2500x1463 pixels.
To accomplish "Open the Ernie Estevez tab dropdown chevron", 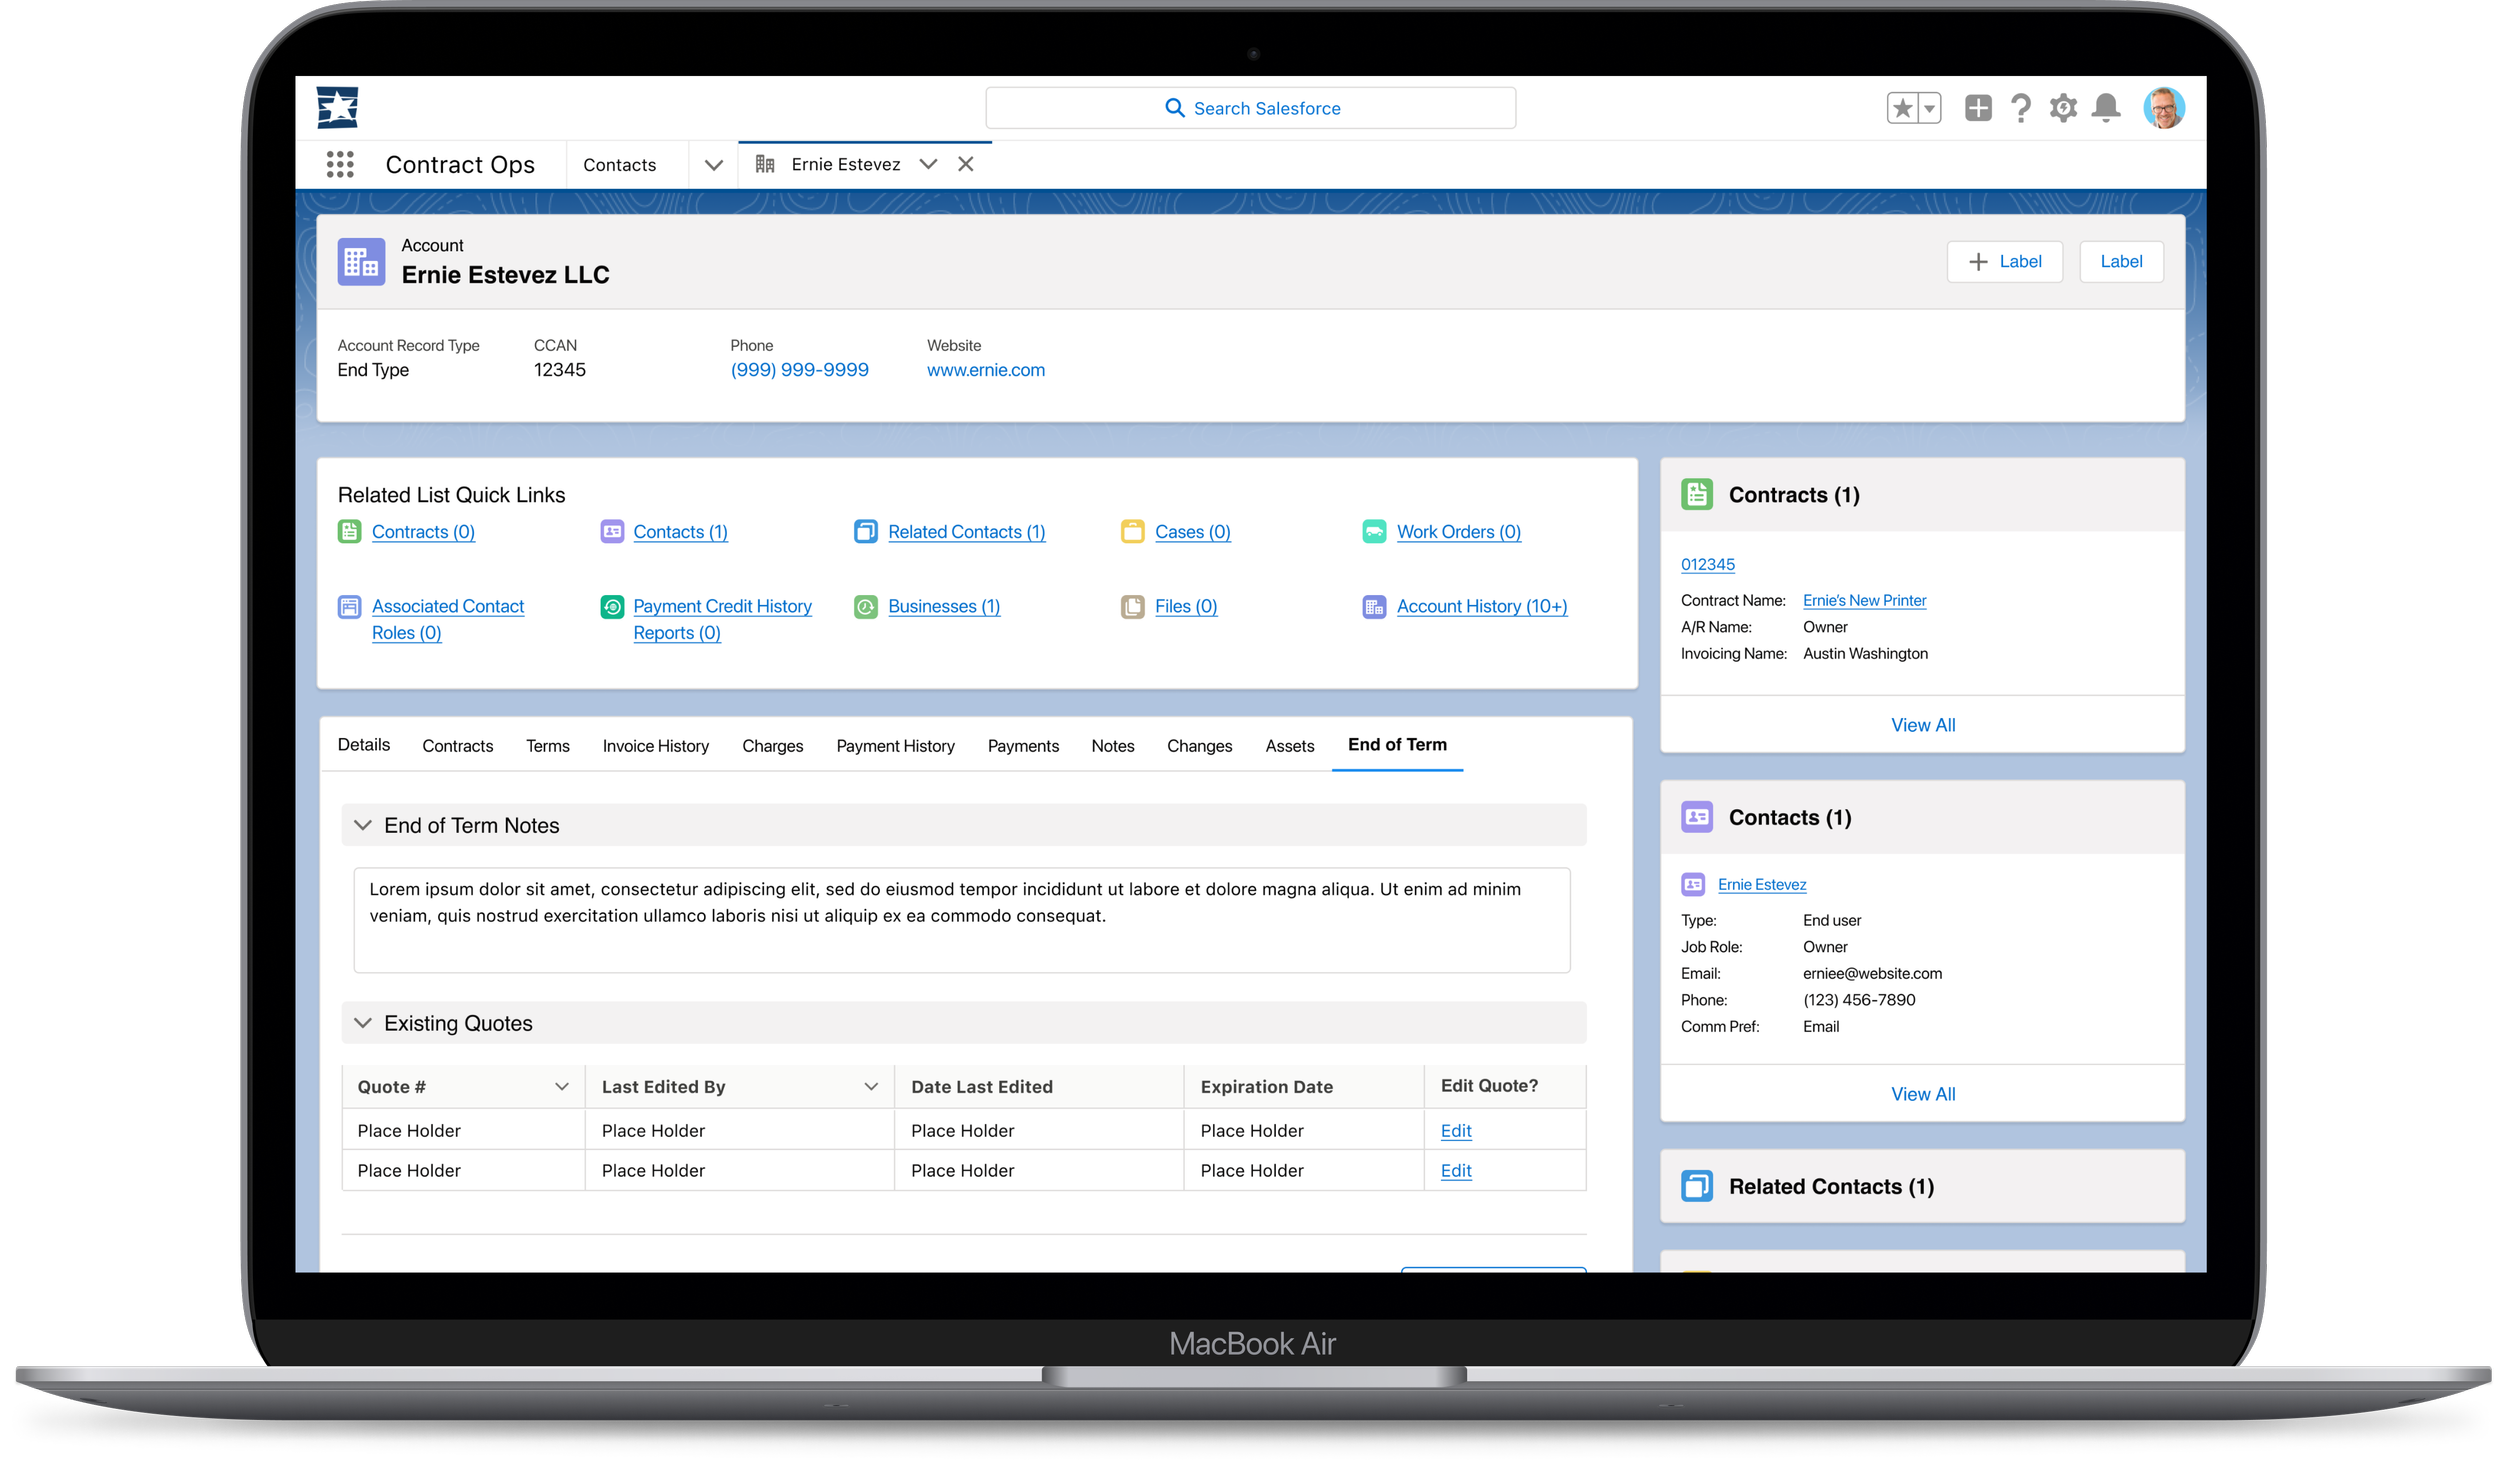I will click(x=928, y=164).
